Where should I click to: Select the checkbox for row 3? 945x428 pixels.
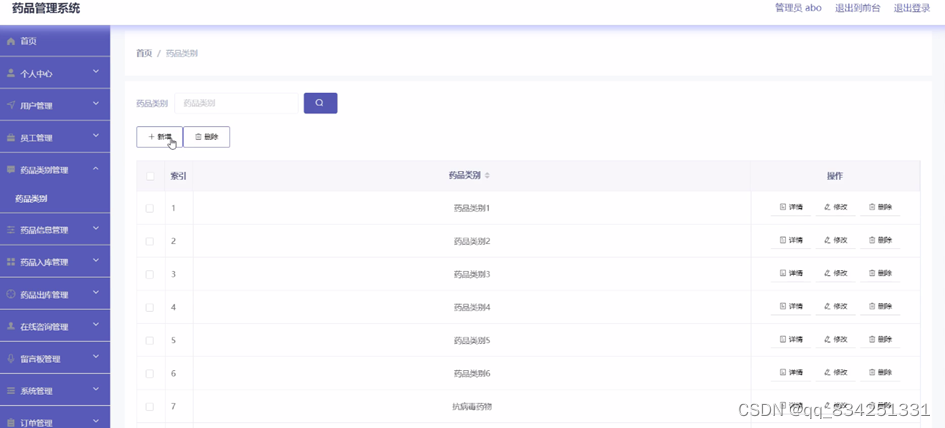pyautogui.click(x=150, y=274)
